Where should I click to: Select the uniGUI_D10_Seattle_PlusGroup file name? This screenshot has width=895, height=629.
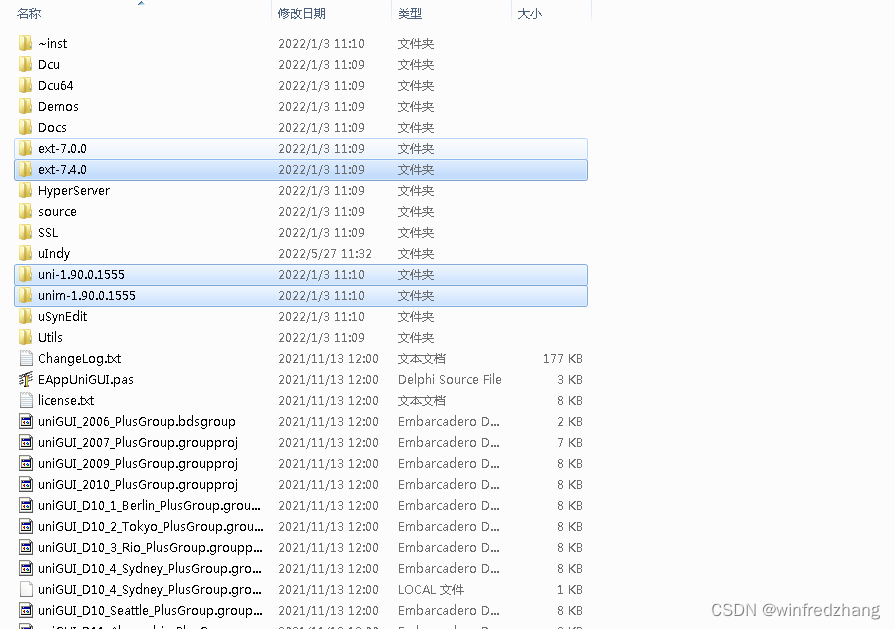tap(151, 610)
